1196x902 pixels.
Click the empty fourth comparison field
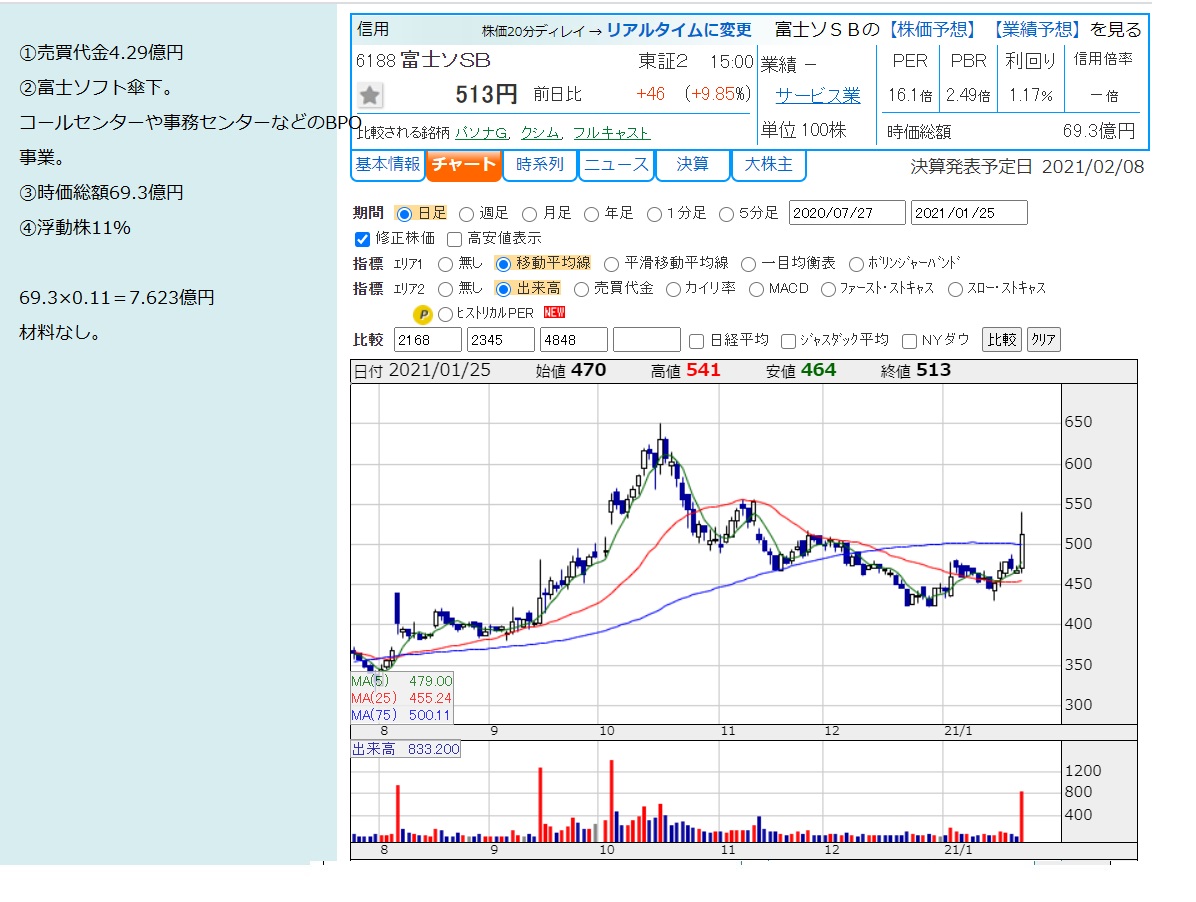[x=647, y=340]
